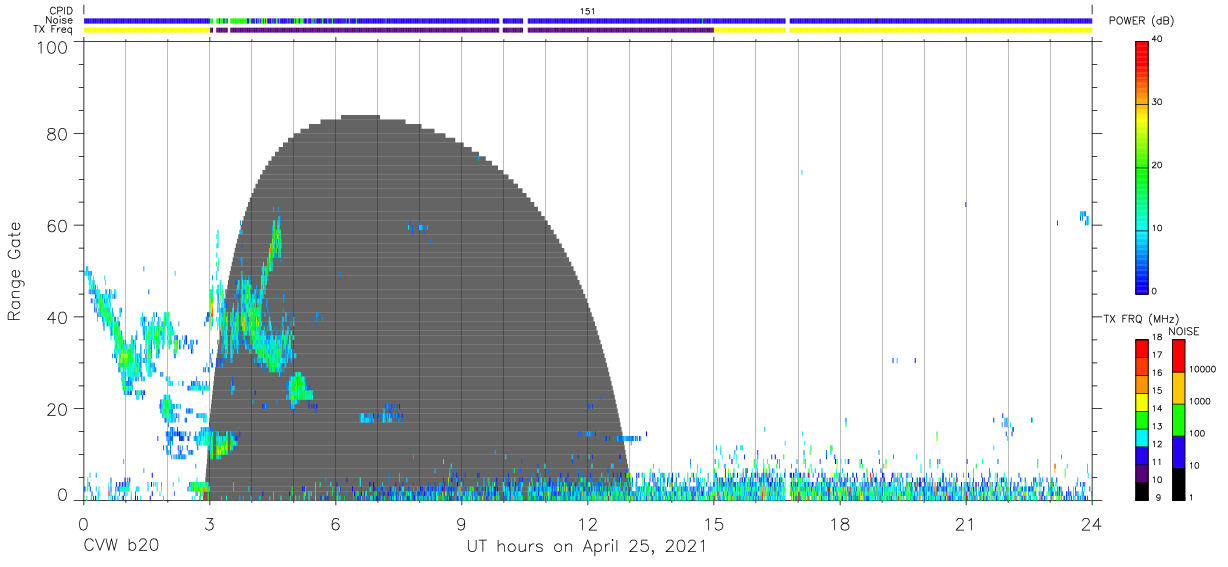This screenshot has height=567, width=1228.
Task: Click the x-axis tick label '15'
Action: pos(713,524)
